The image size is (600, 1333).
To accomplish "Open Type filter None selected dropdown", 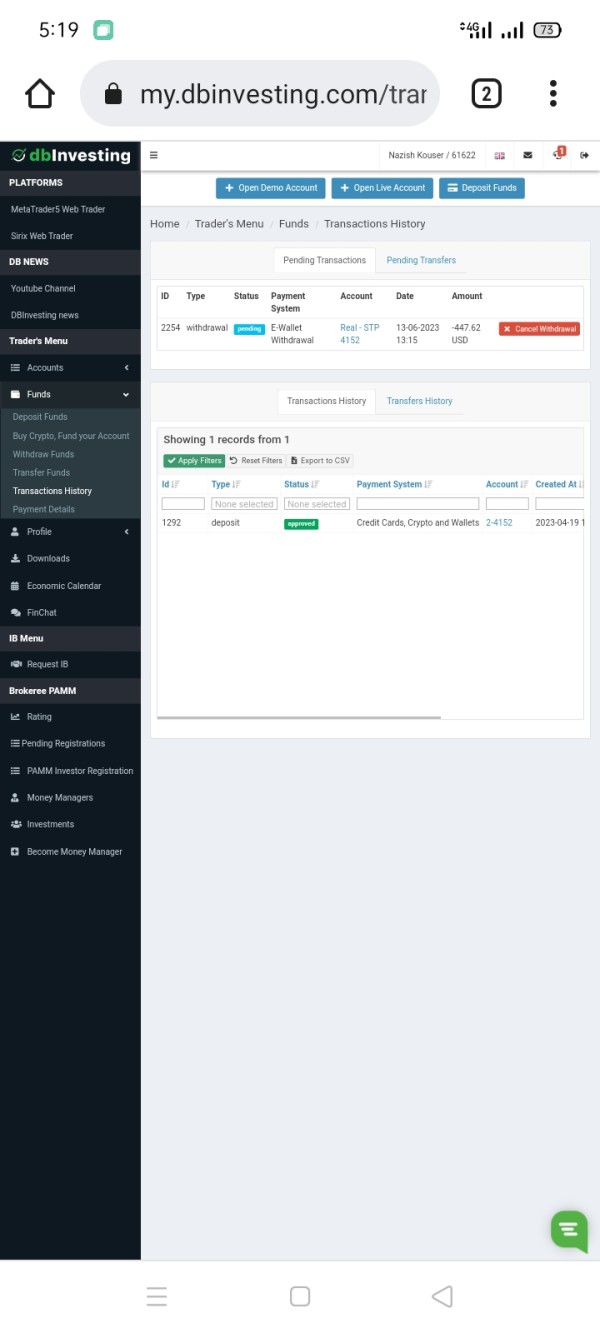I will coord(244,504).
